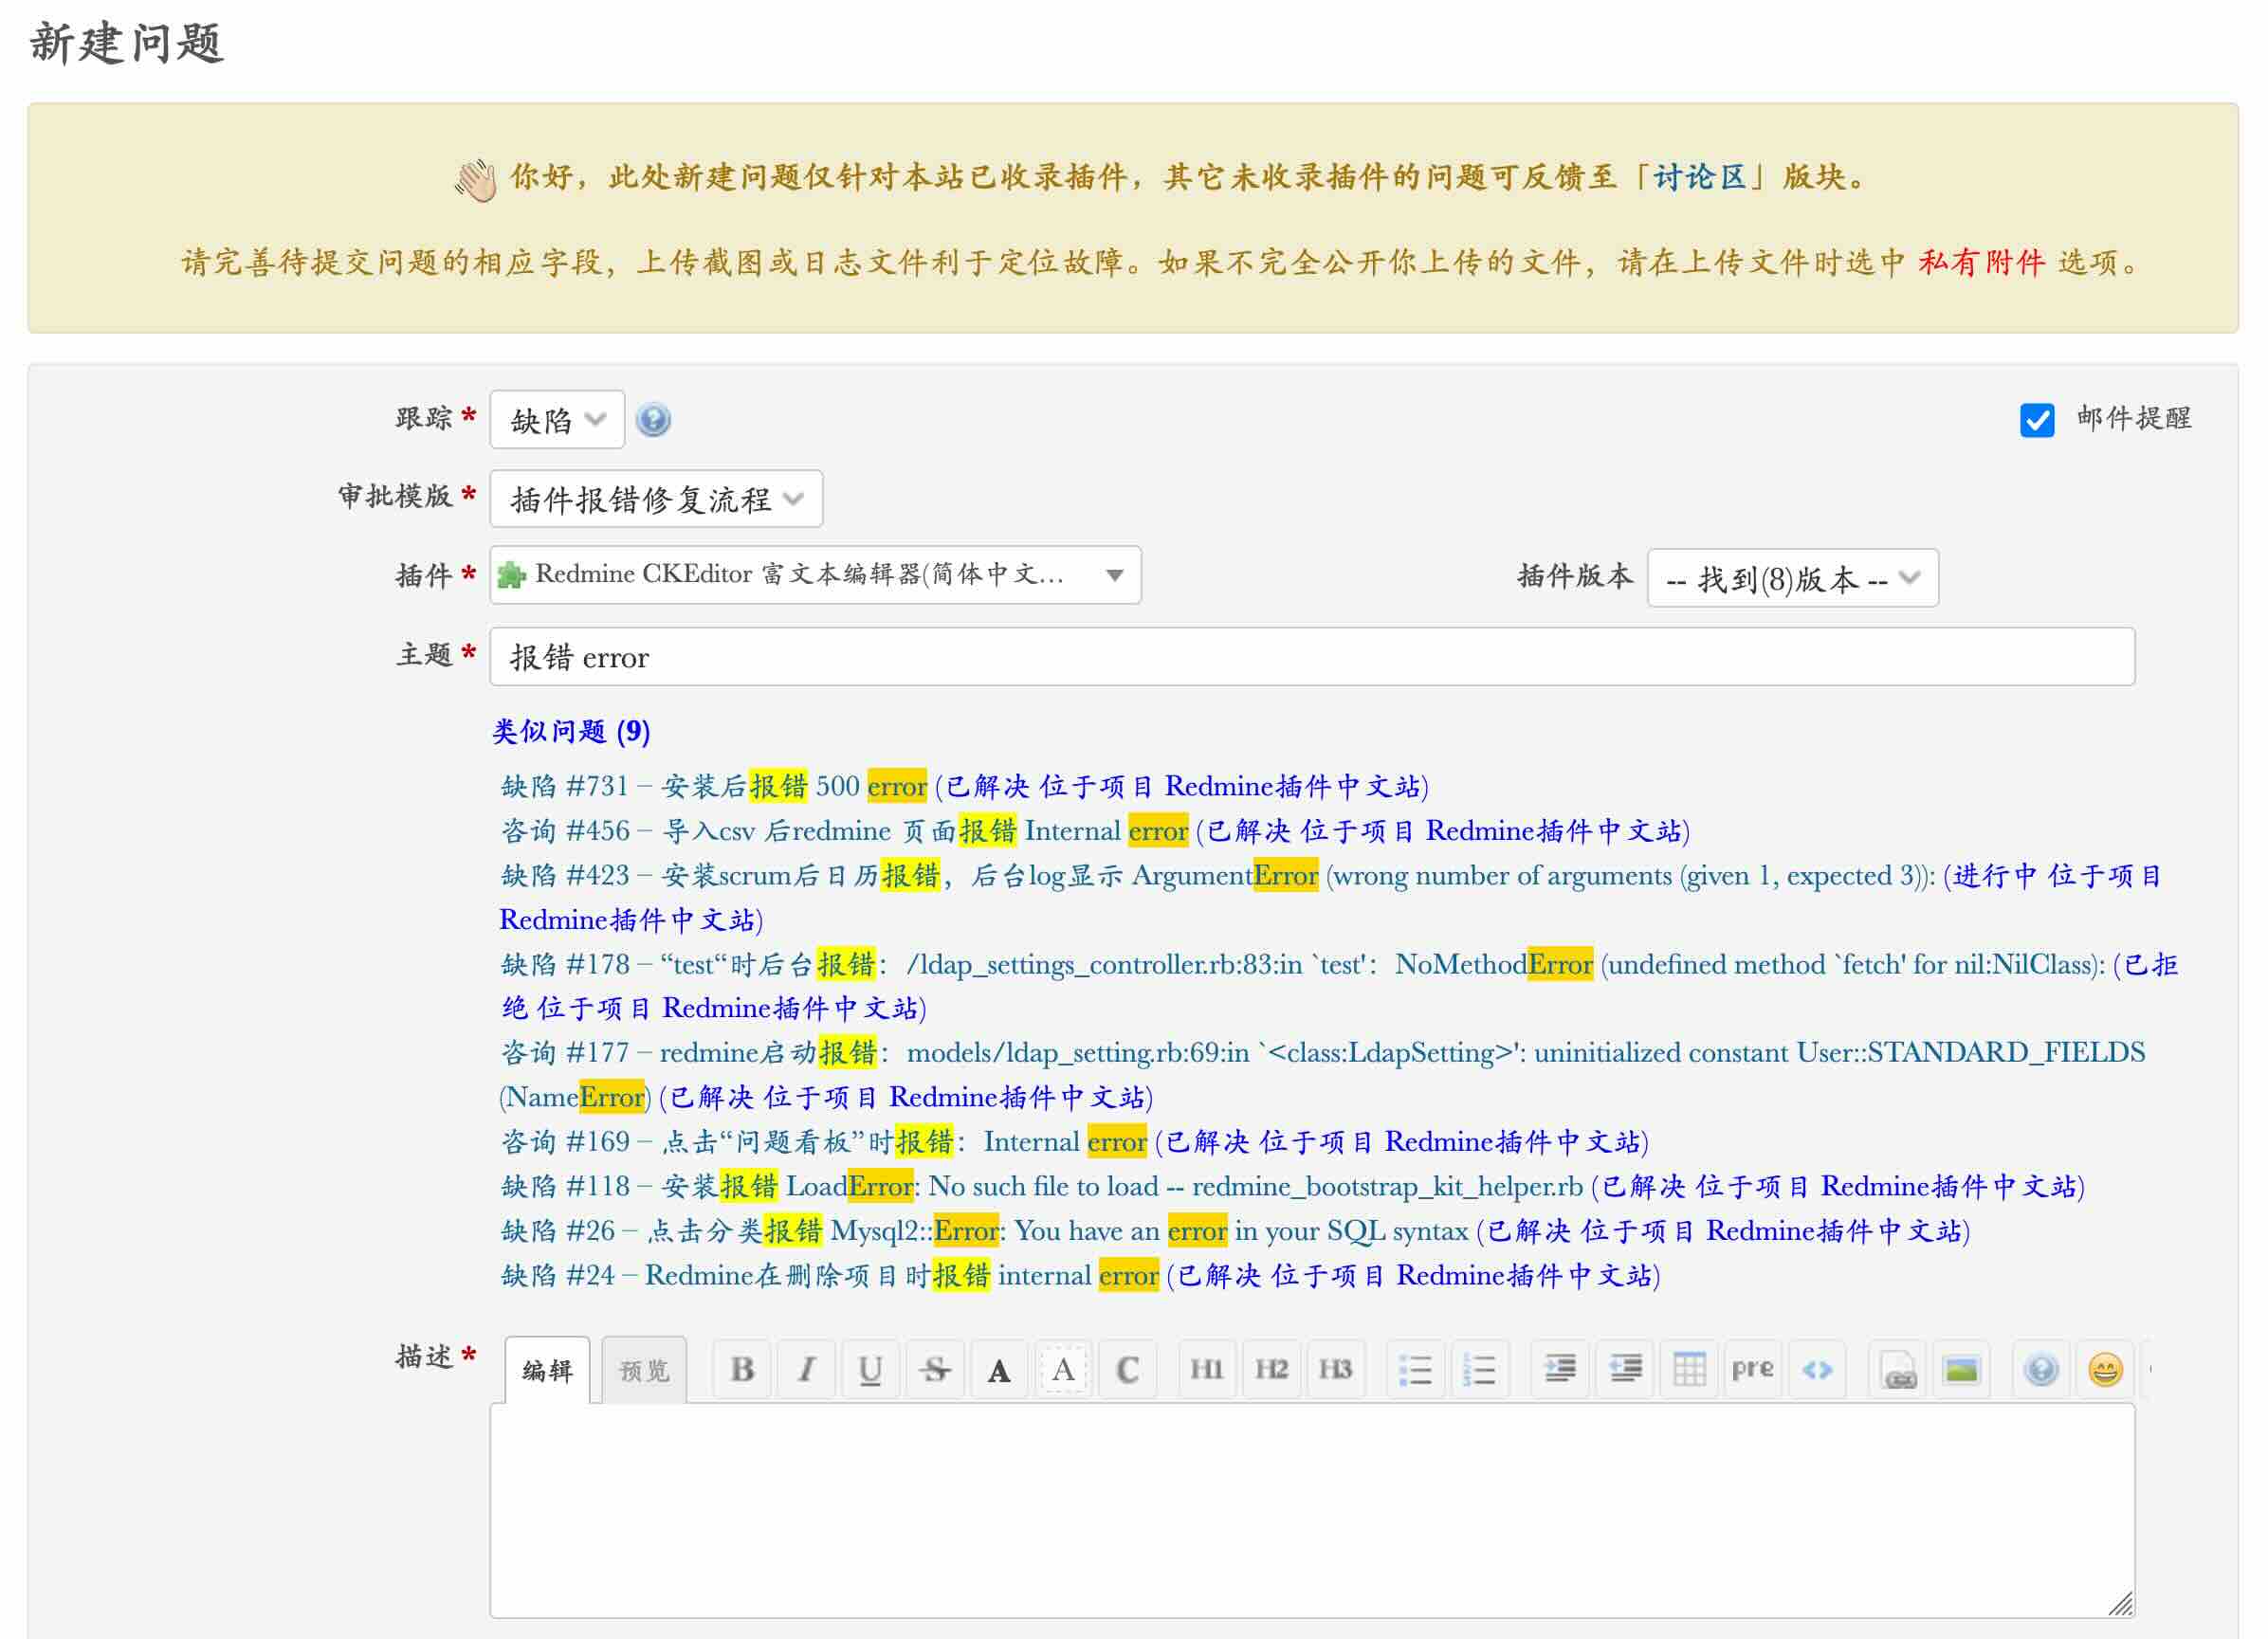Open emoji picker smiley icon

pos(2105,1369)
